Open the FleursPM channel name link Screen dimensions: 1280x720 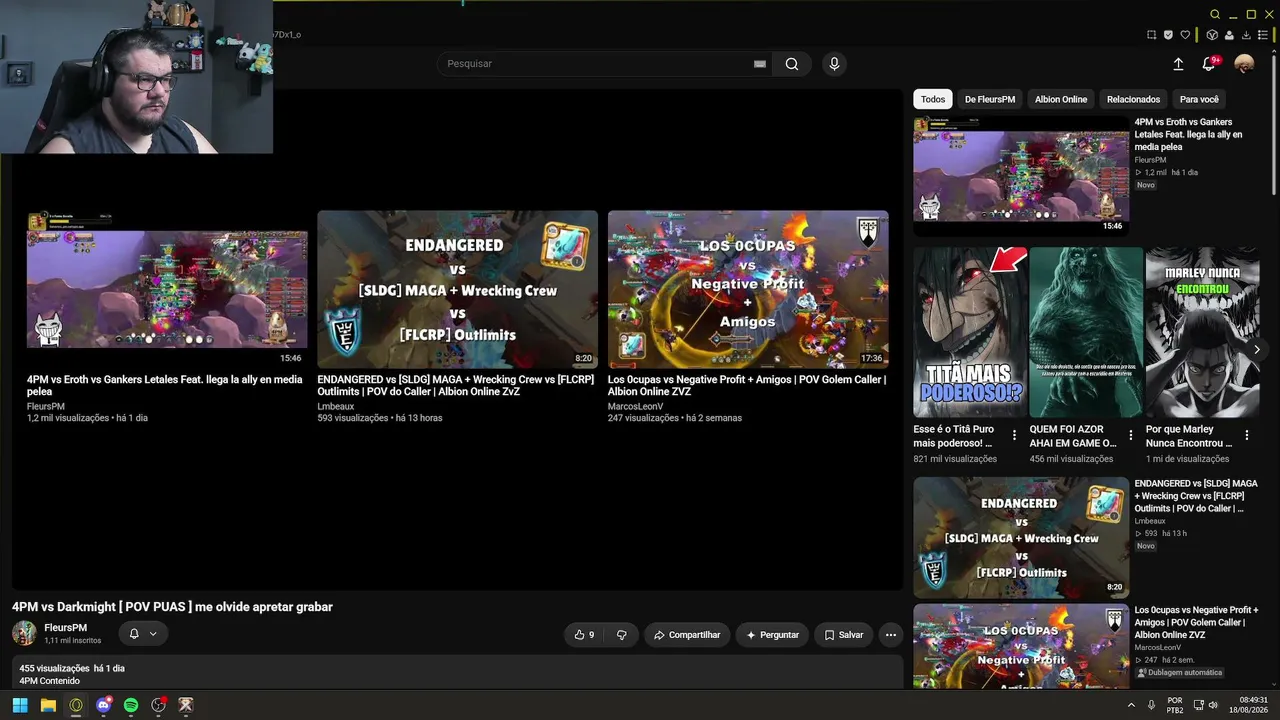(65, 628)
